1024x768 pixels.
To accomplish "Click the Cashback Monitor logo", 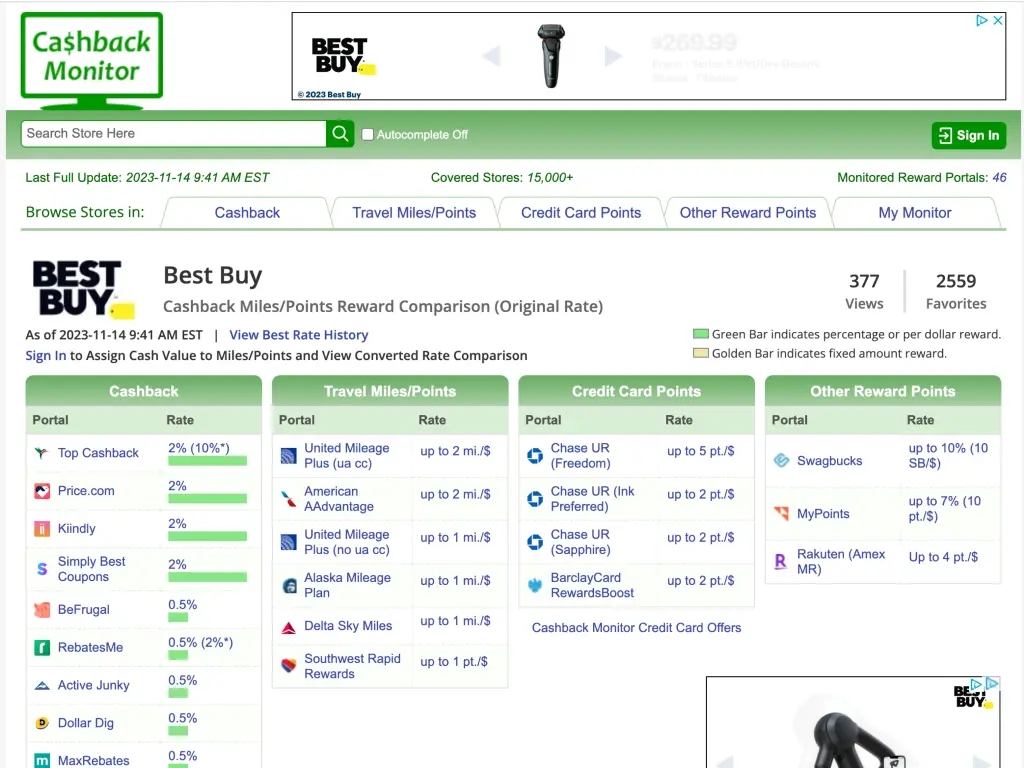I will pos(92,61).
